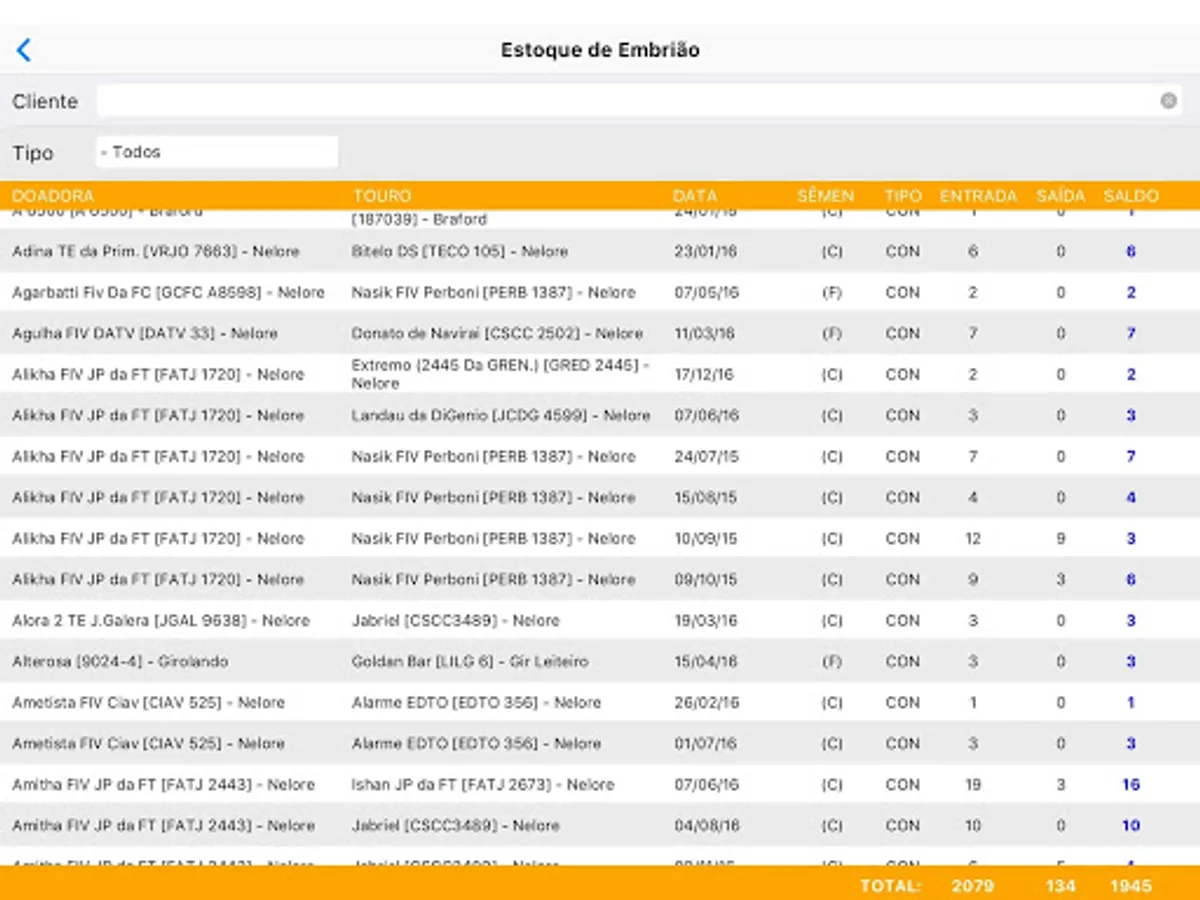Click date 19/03/16
The image size is (1200, 900).
705,620
